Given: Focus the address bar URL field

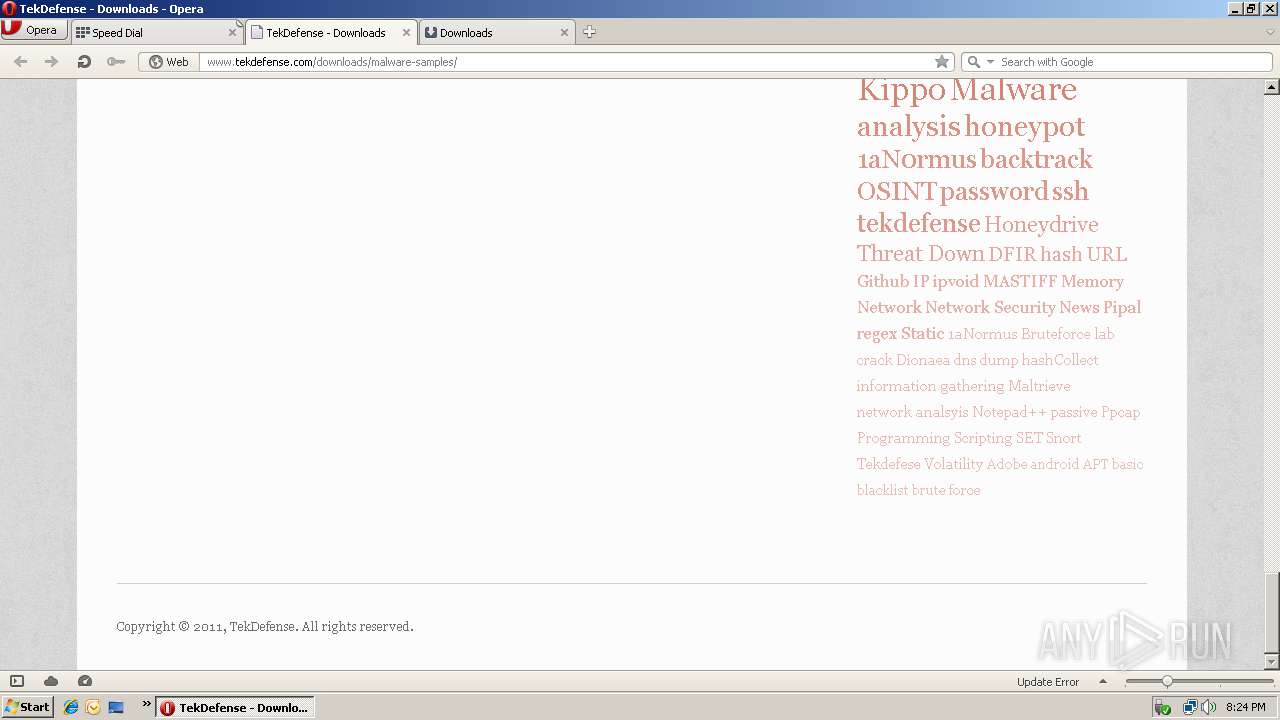Looking at the screenshot, I should pos(567,61).
